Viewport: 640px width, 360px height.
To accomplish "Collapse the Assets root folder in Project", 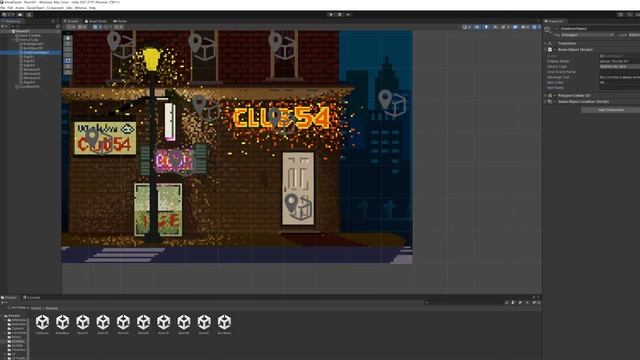I will click(x=2, y=316).
